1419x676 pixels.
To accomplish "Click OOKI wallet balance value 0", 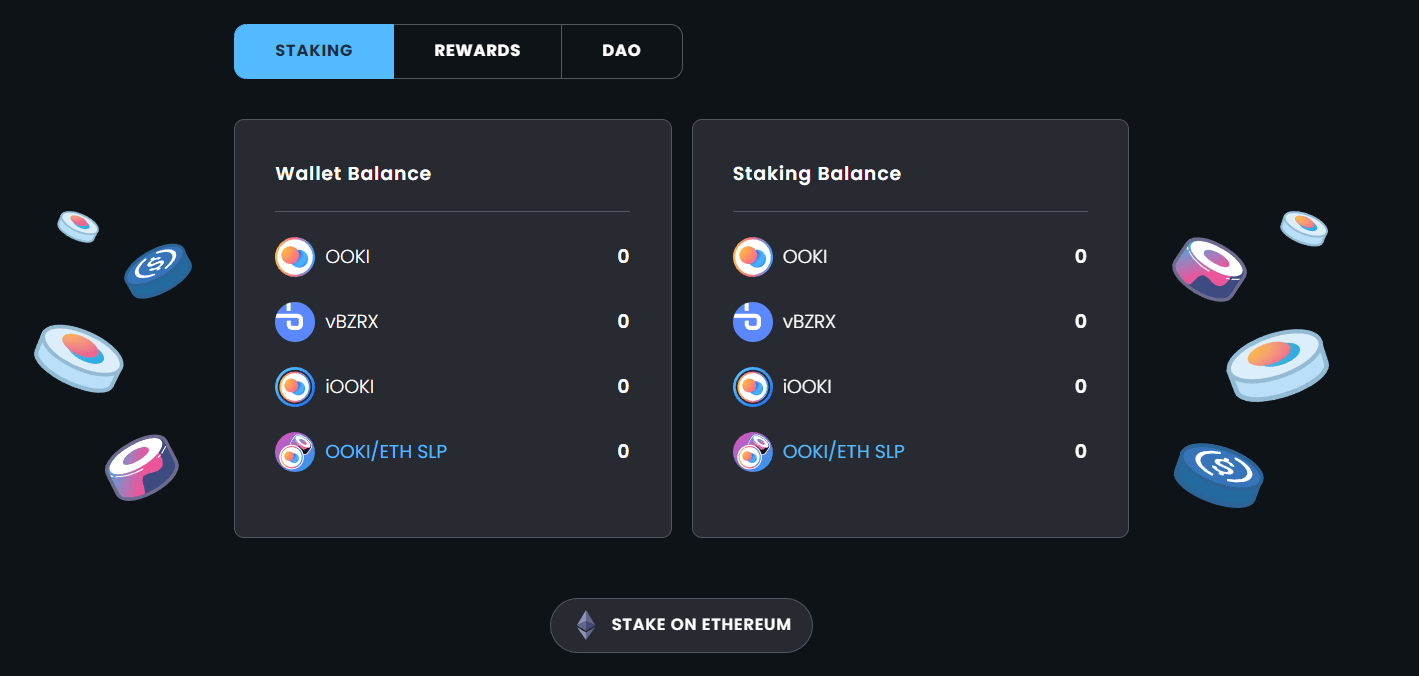I will pyautogui.click(x=623, y=257).
